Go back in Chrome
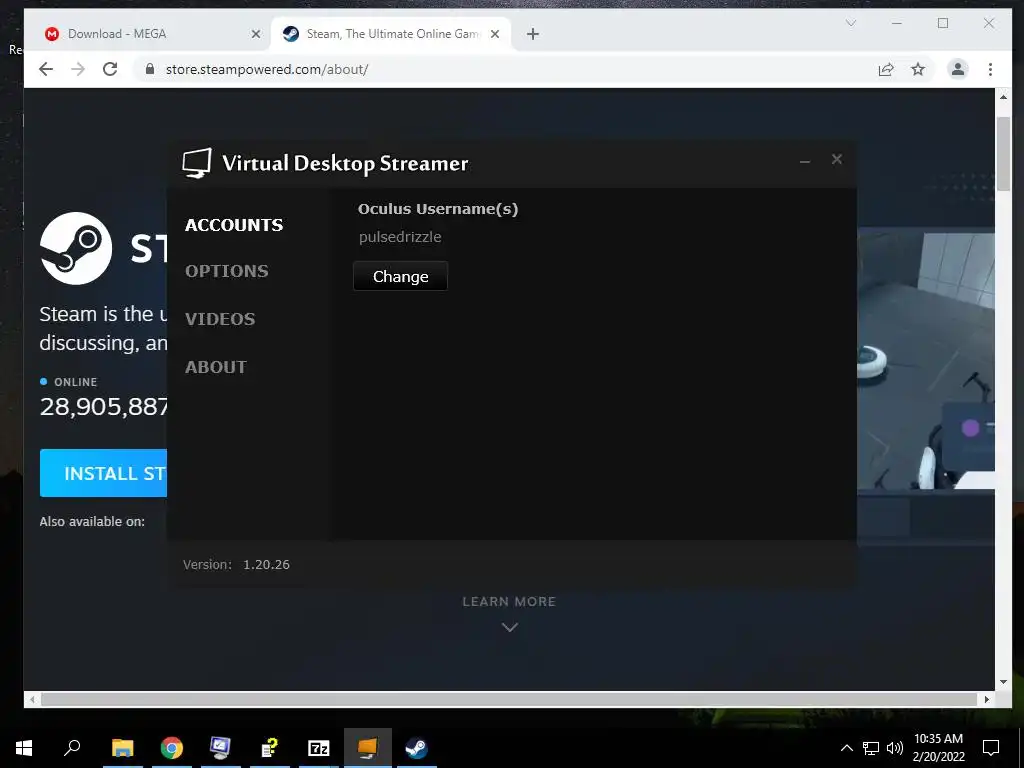1024x768 pixels. (x=45, y=69)
